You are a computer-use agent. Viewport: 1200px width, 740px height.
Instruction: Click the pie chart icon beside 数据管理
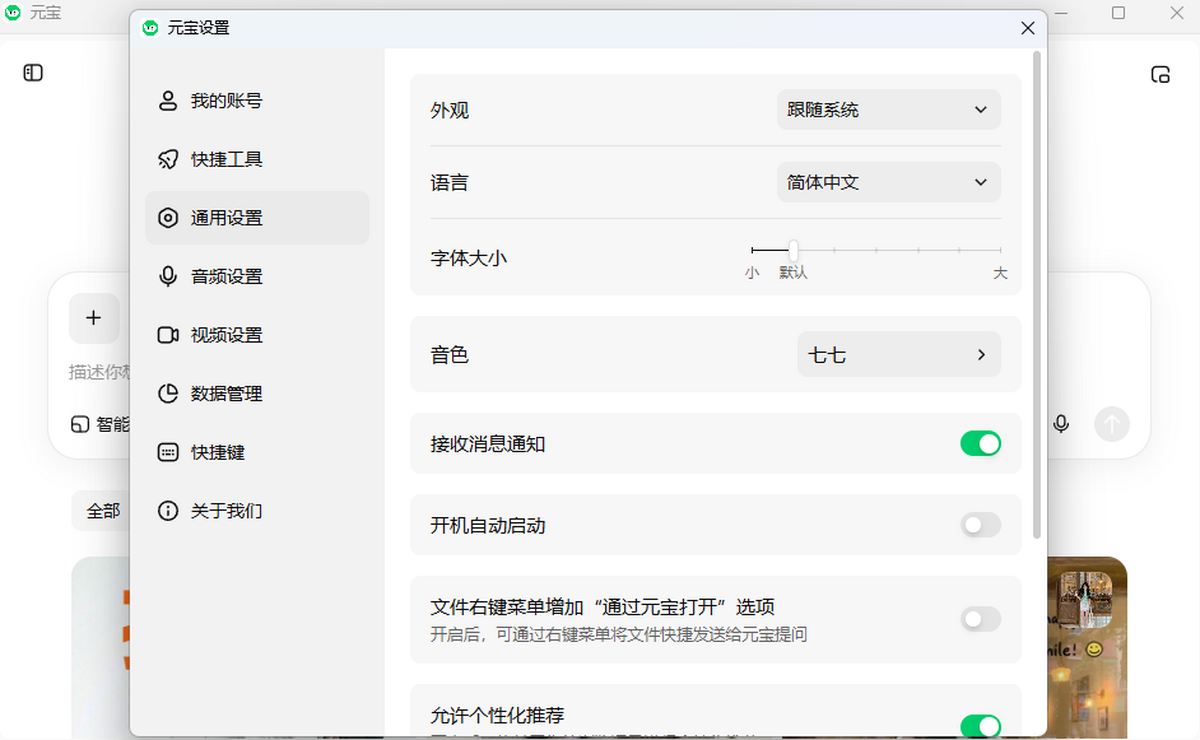click(168, 394)
